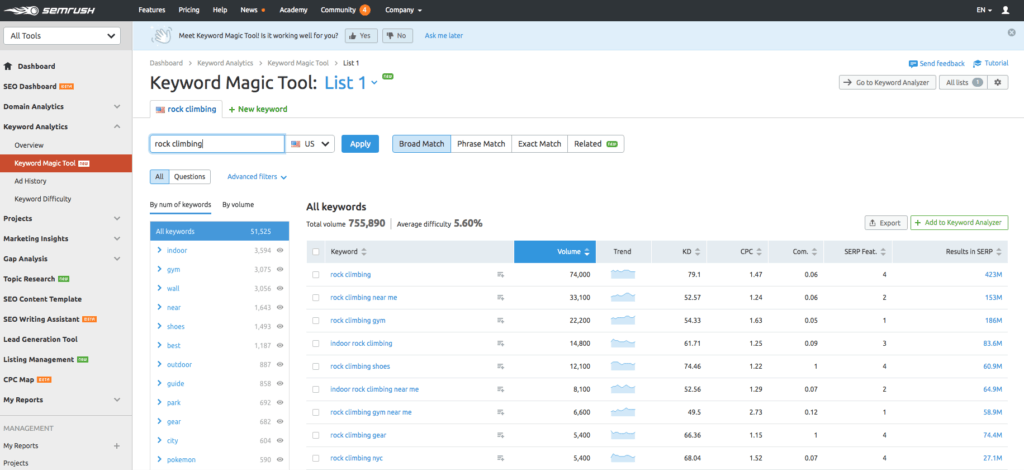Click add-to-list icon for rock climbing shoes
The image size is (1024, 470).
(501, 367)
